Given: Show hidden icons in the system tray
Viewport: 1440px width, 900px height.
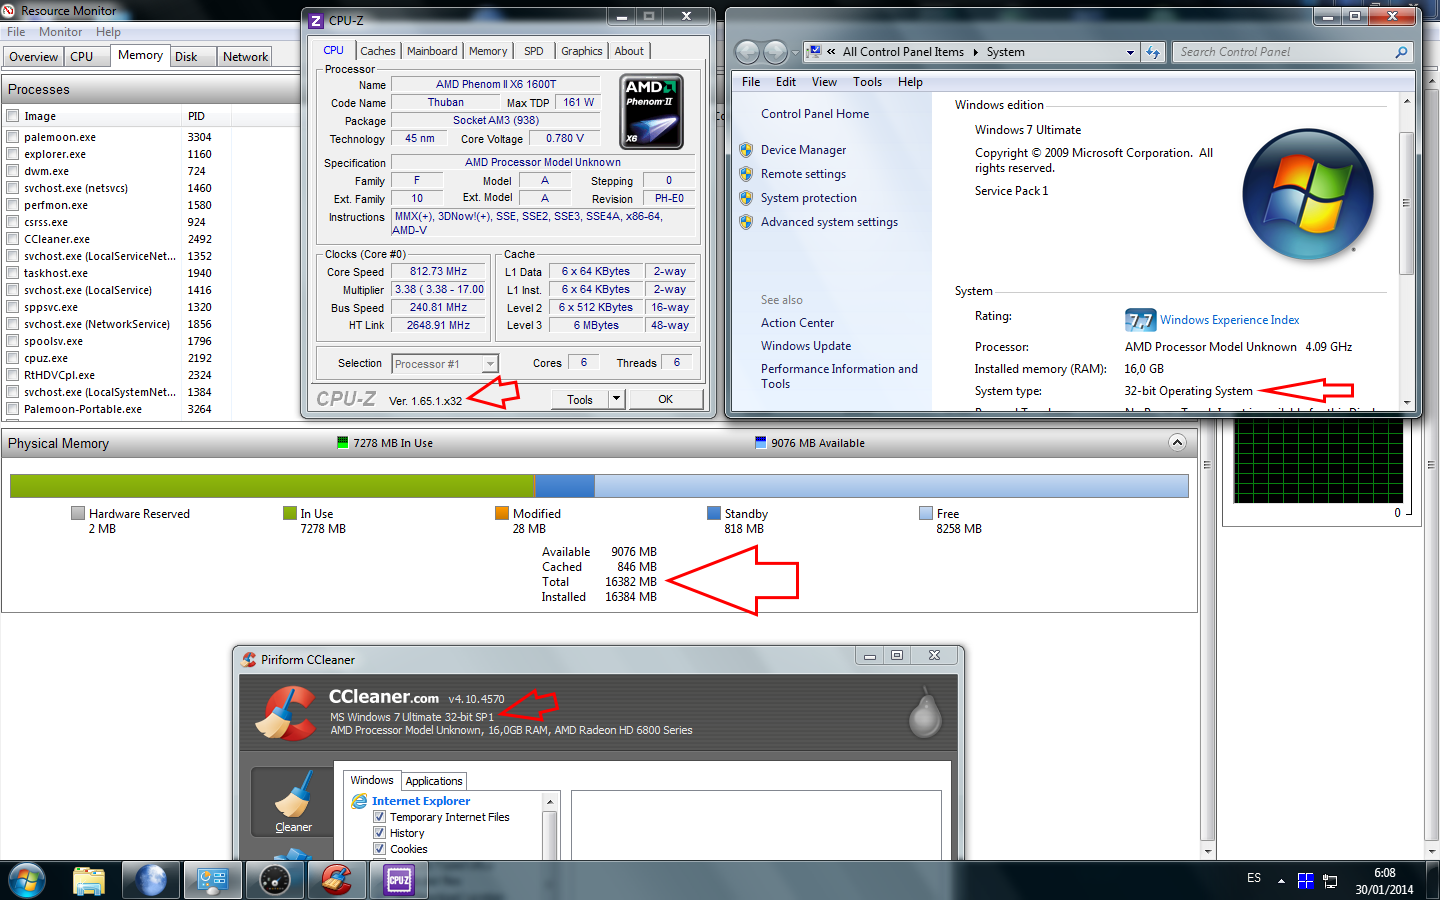Looking at the screenshot, I should point(1281,881).
